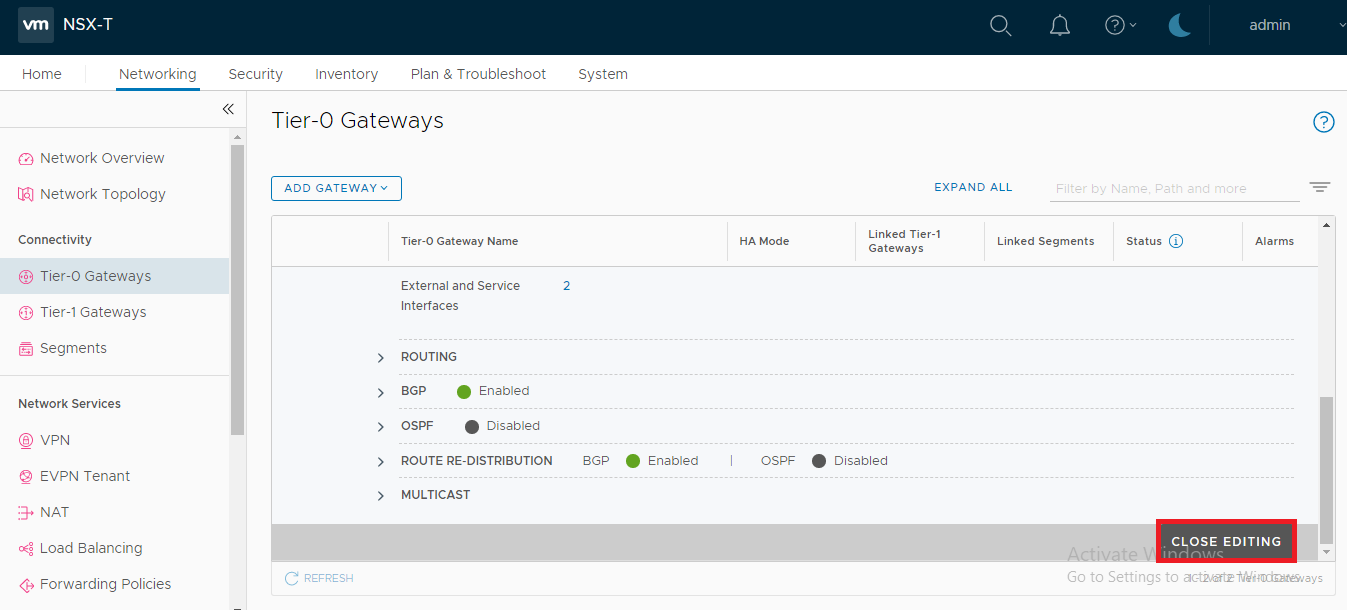Open Network Overview page
This screenshot has width=1347, height=610.
[102, 158]
